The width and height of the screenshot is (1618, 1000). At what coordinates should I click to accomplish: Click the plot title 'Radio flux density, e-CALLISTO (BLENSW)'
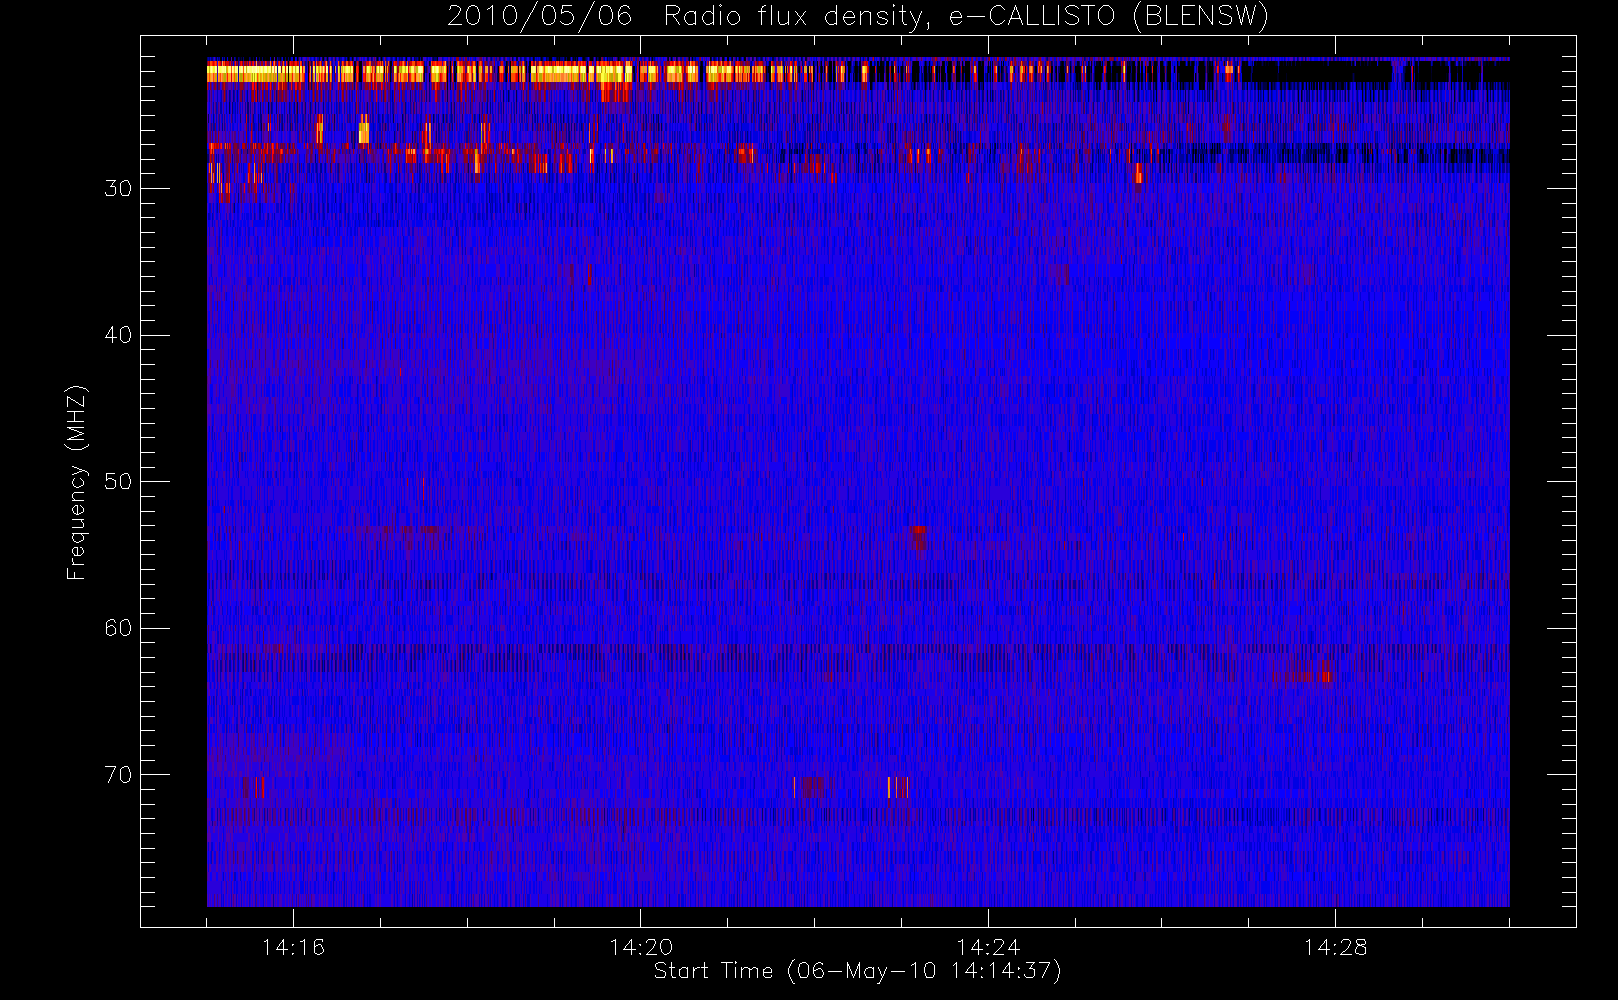click(966, 17)
